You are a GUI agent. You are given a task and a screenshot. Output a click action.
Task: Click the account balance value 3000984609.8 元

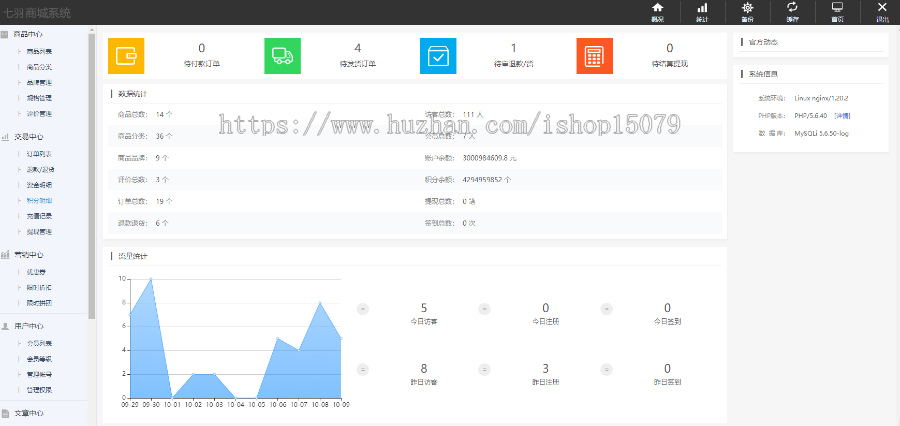click(x=489, y=158)
